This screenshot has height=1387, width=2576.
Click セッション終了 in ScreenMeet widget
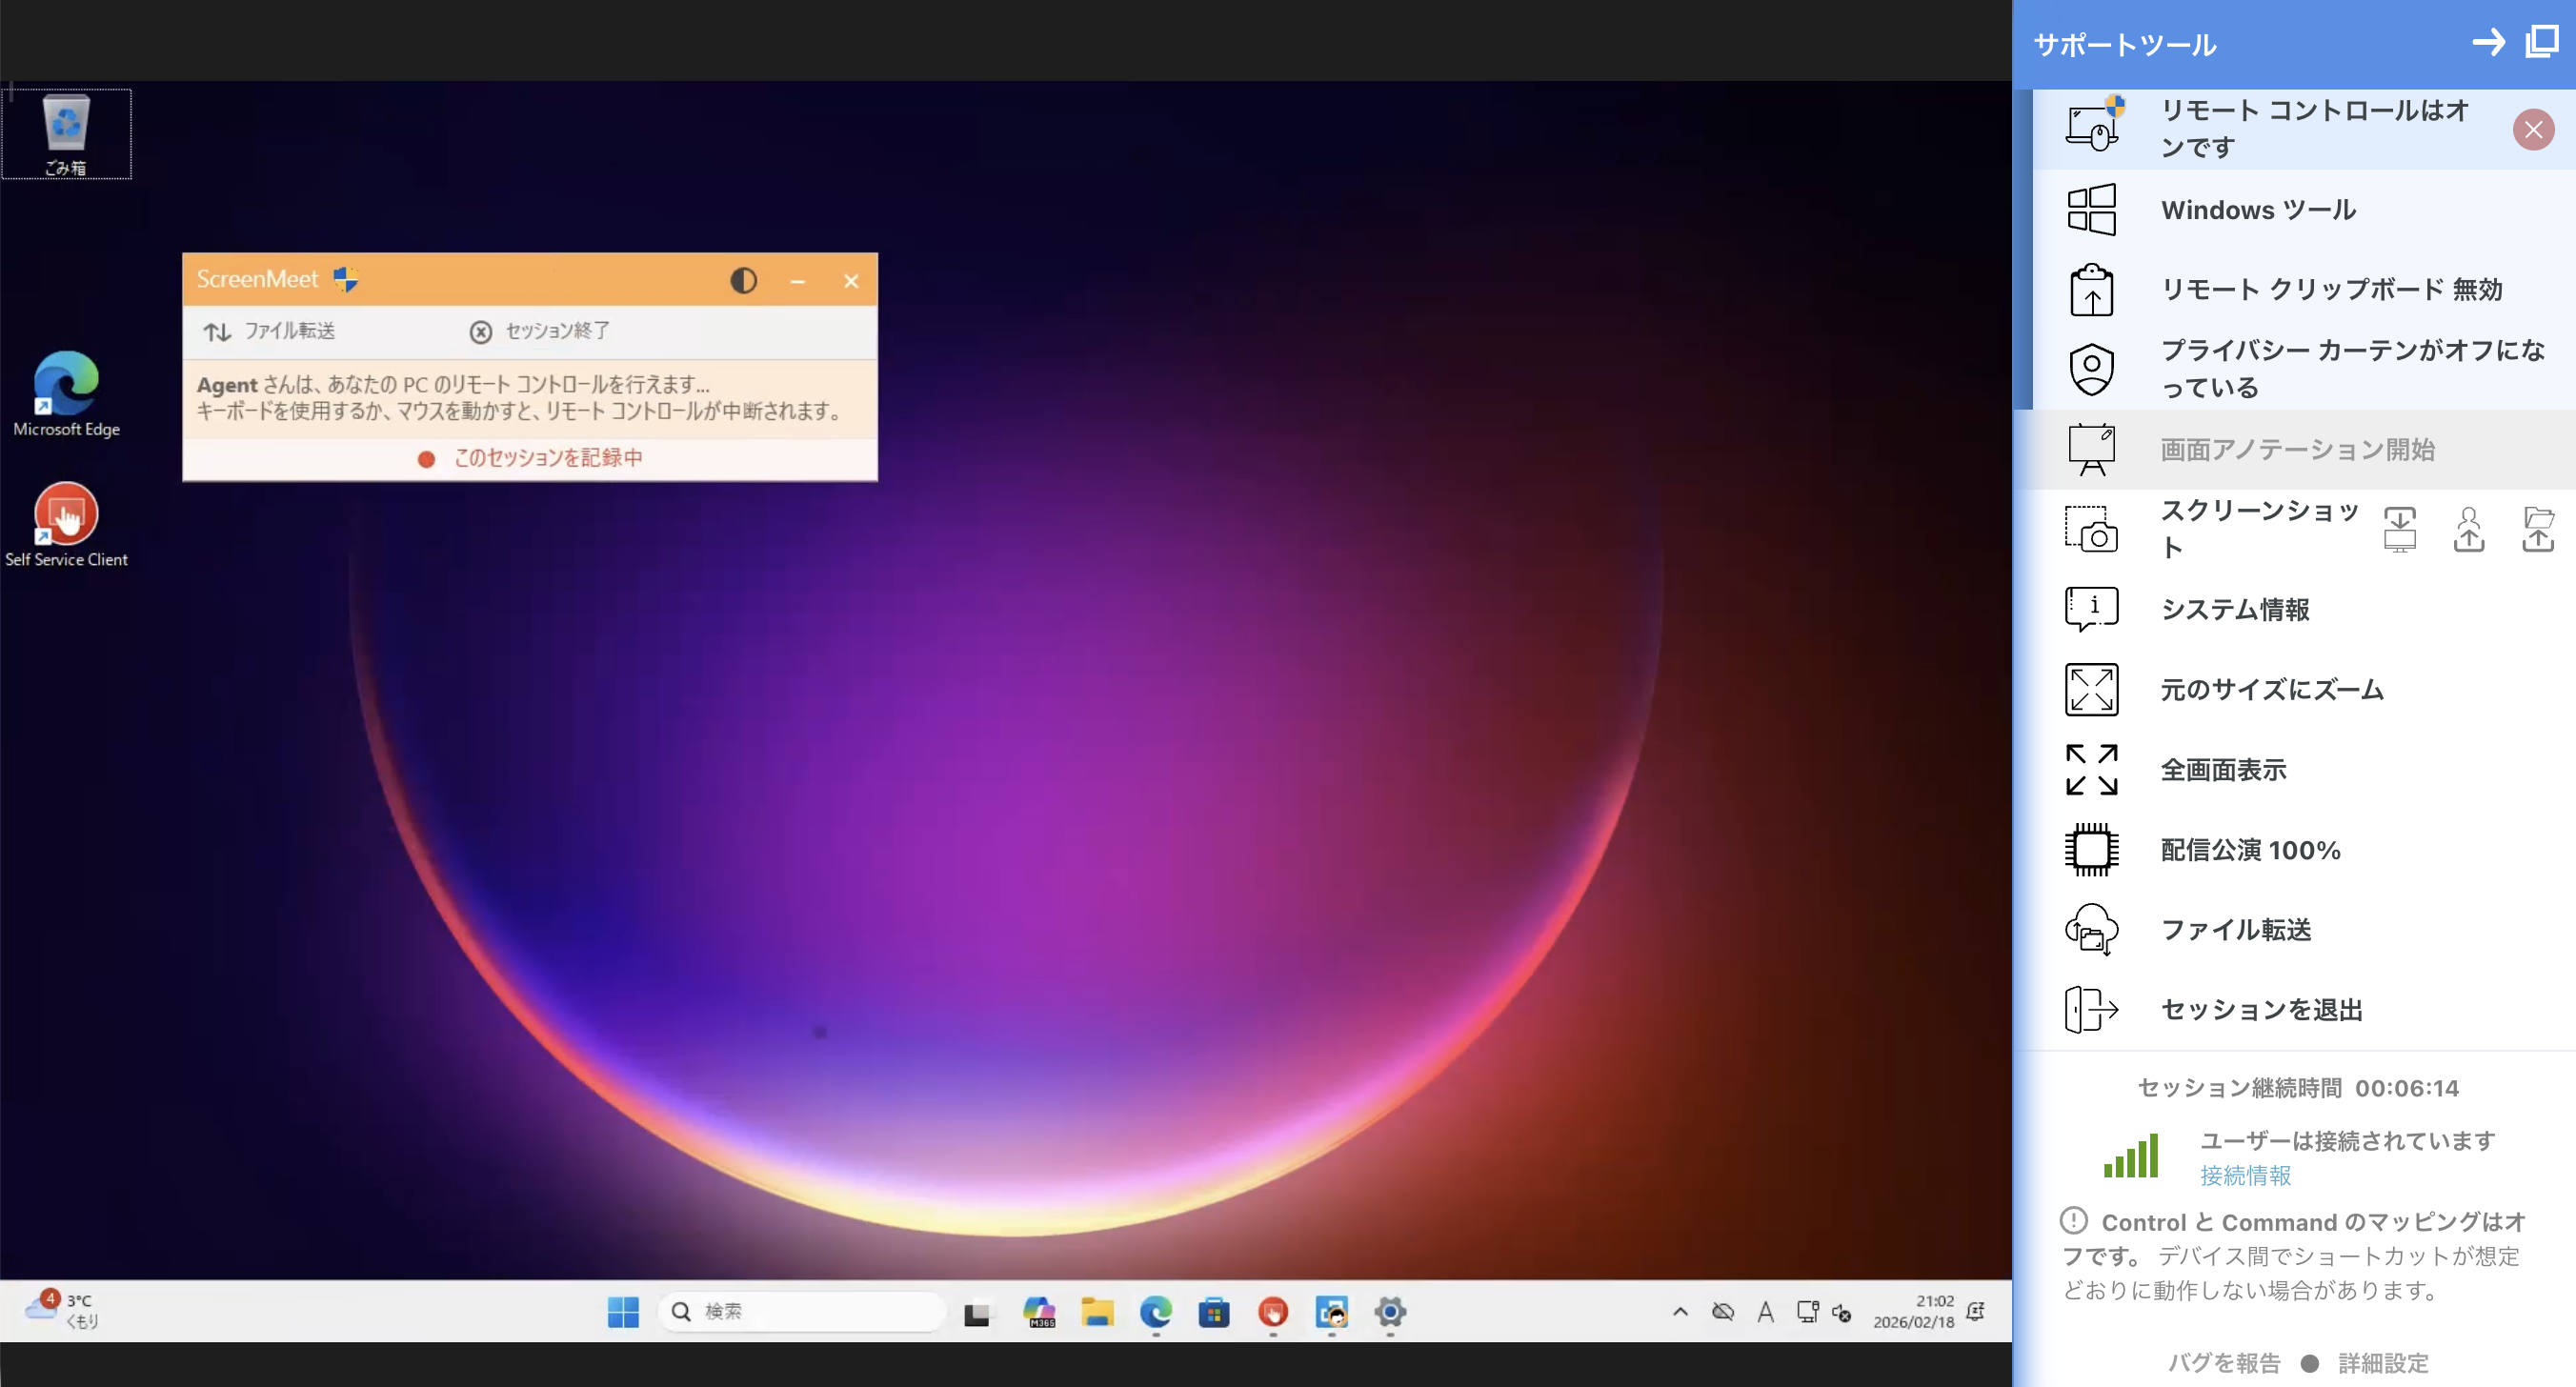click(x=540, y=331)
